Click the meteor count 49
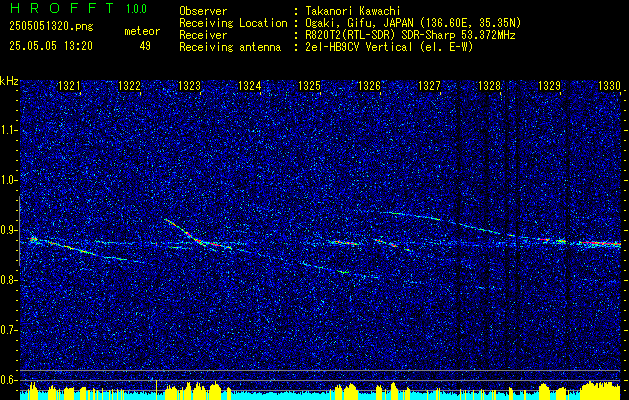Viewport: 629px width, 400px height. click(145, 46)
